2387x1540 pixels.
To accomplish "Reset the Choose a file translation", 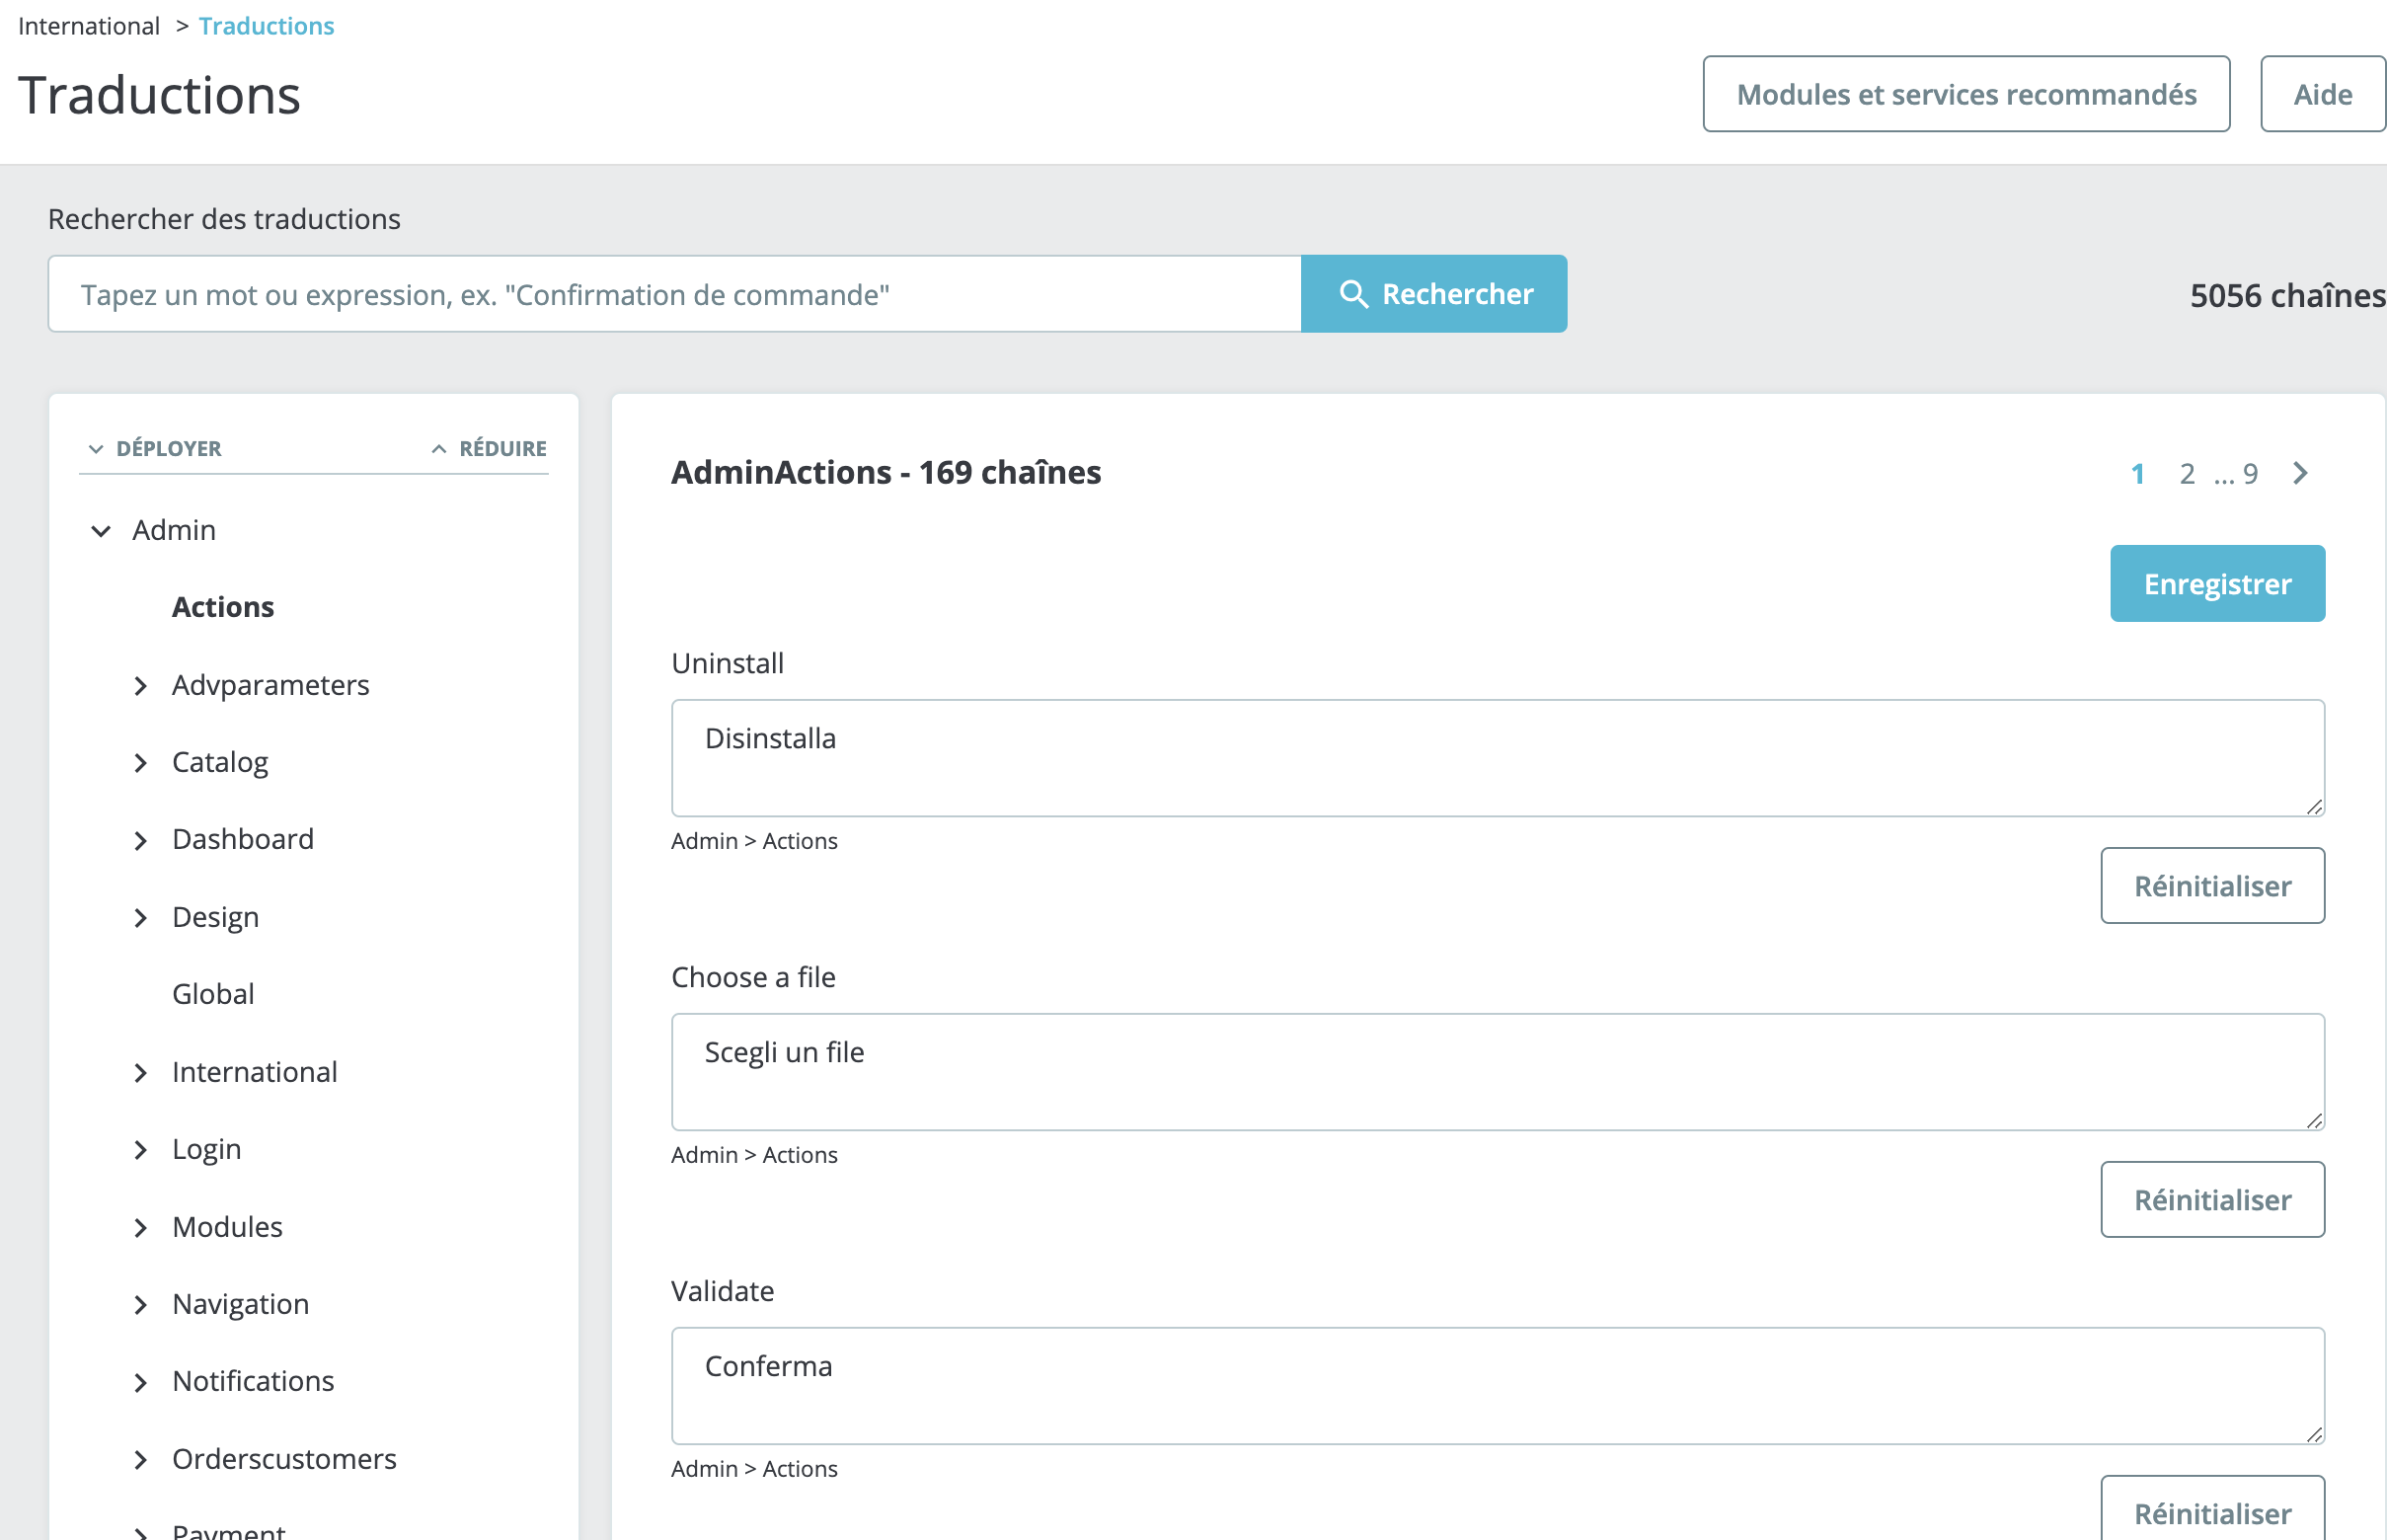I will pos(2212,1199).
